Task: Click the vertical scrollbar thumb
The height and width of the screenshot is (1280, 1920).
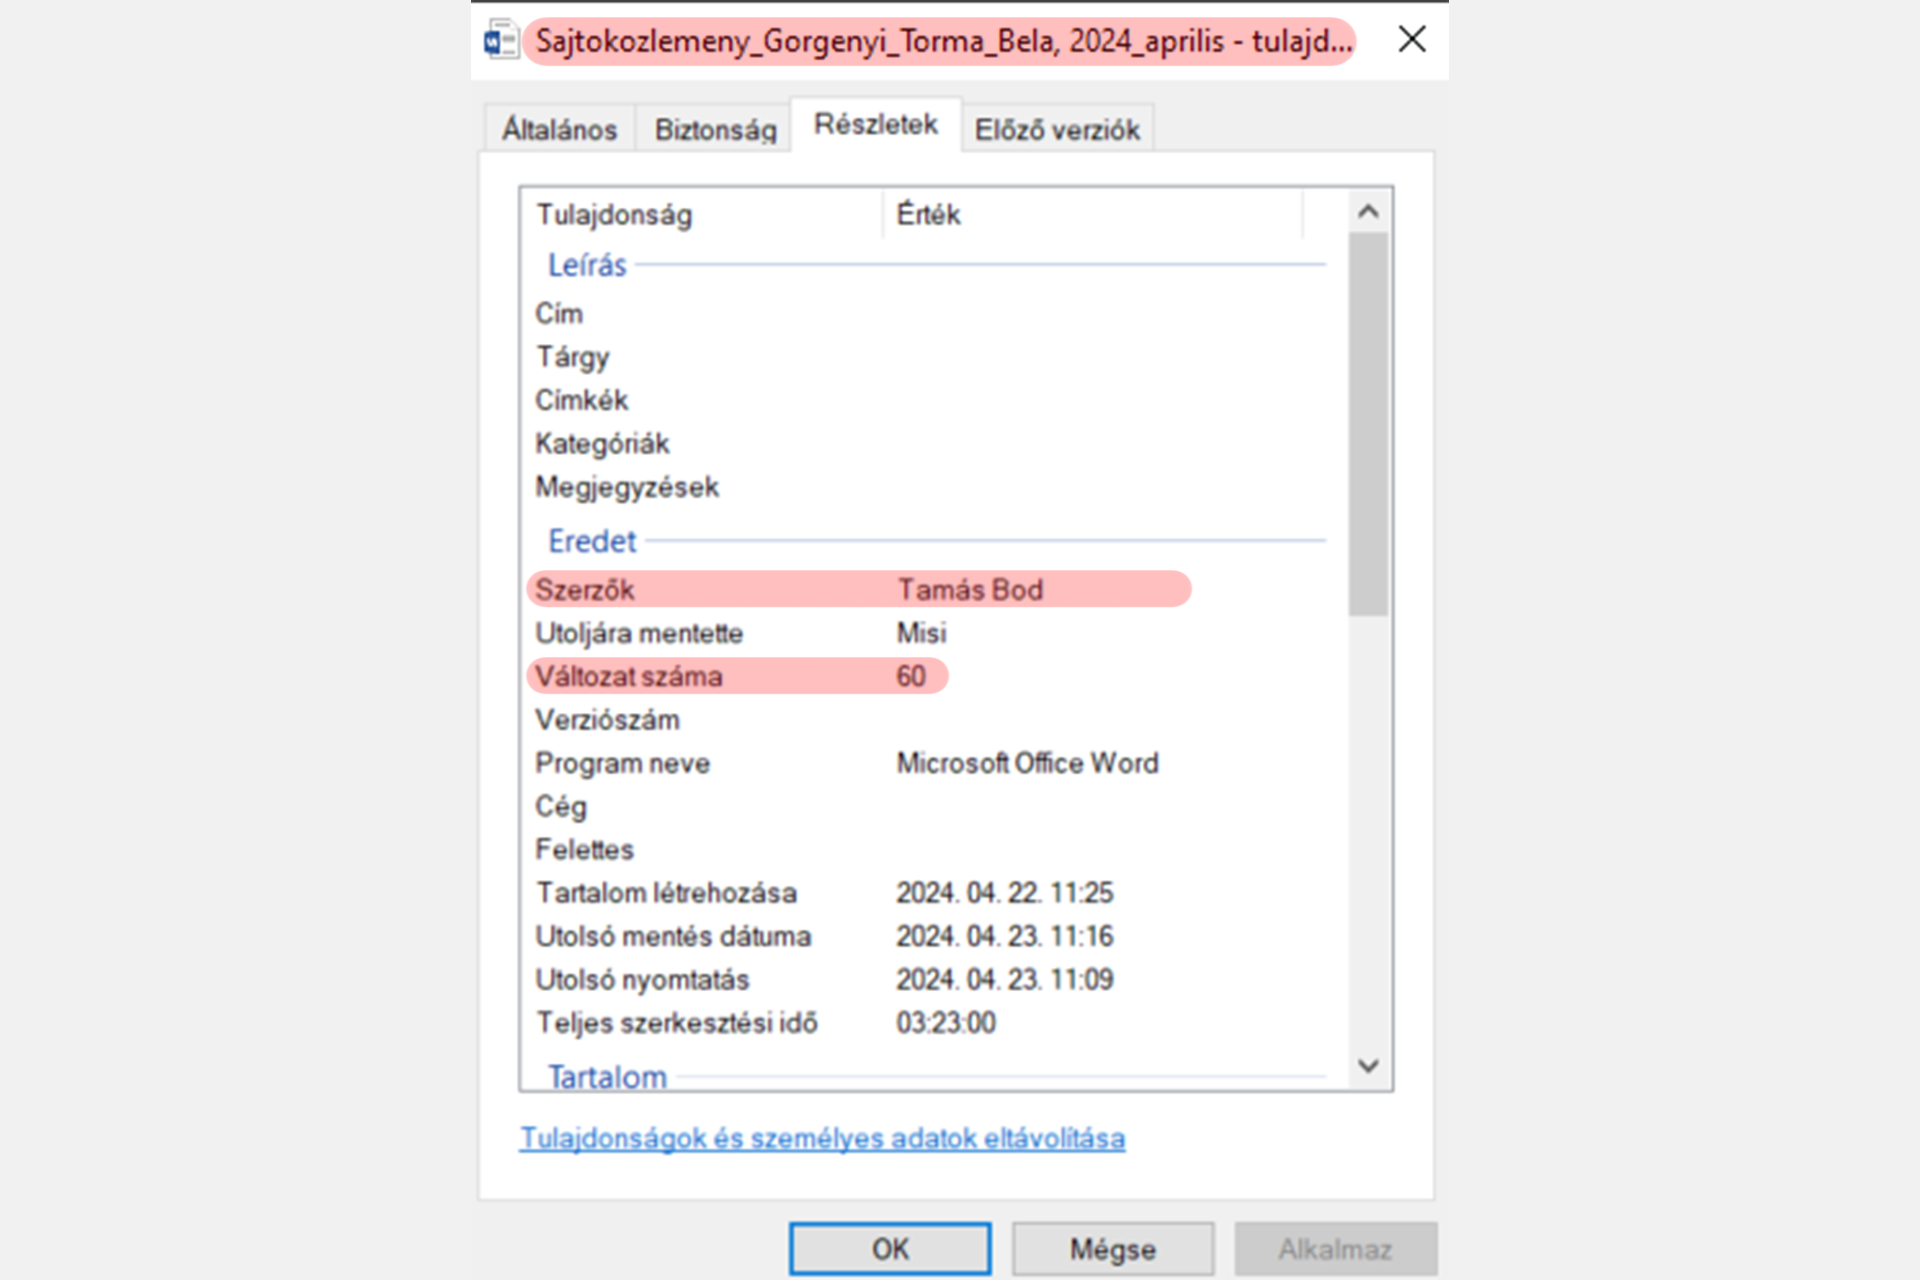Action: tap(1368, 424)
